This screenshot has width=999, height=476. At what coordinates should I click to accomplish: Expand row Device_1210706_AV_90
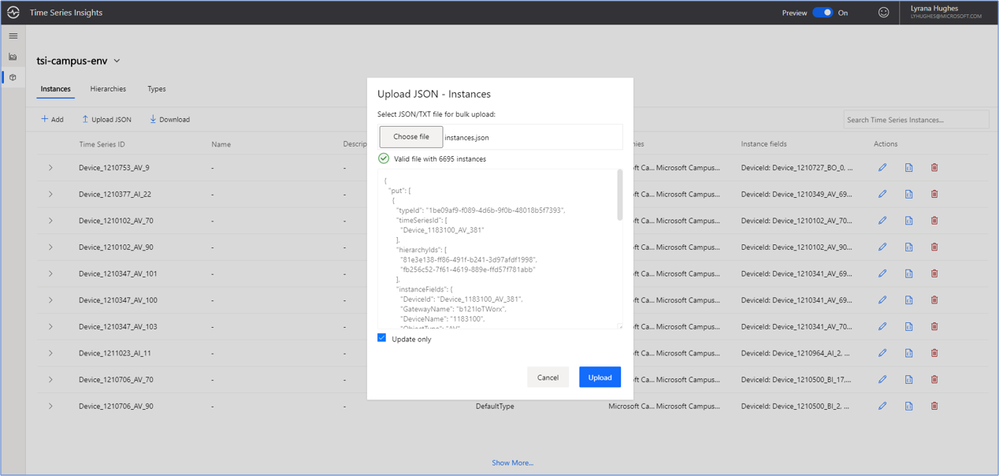pos(50,405)
